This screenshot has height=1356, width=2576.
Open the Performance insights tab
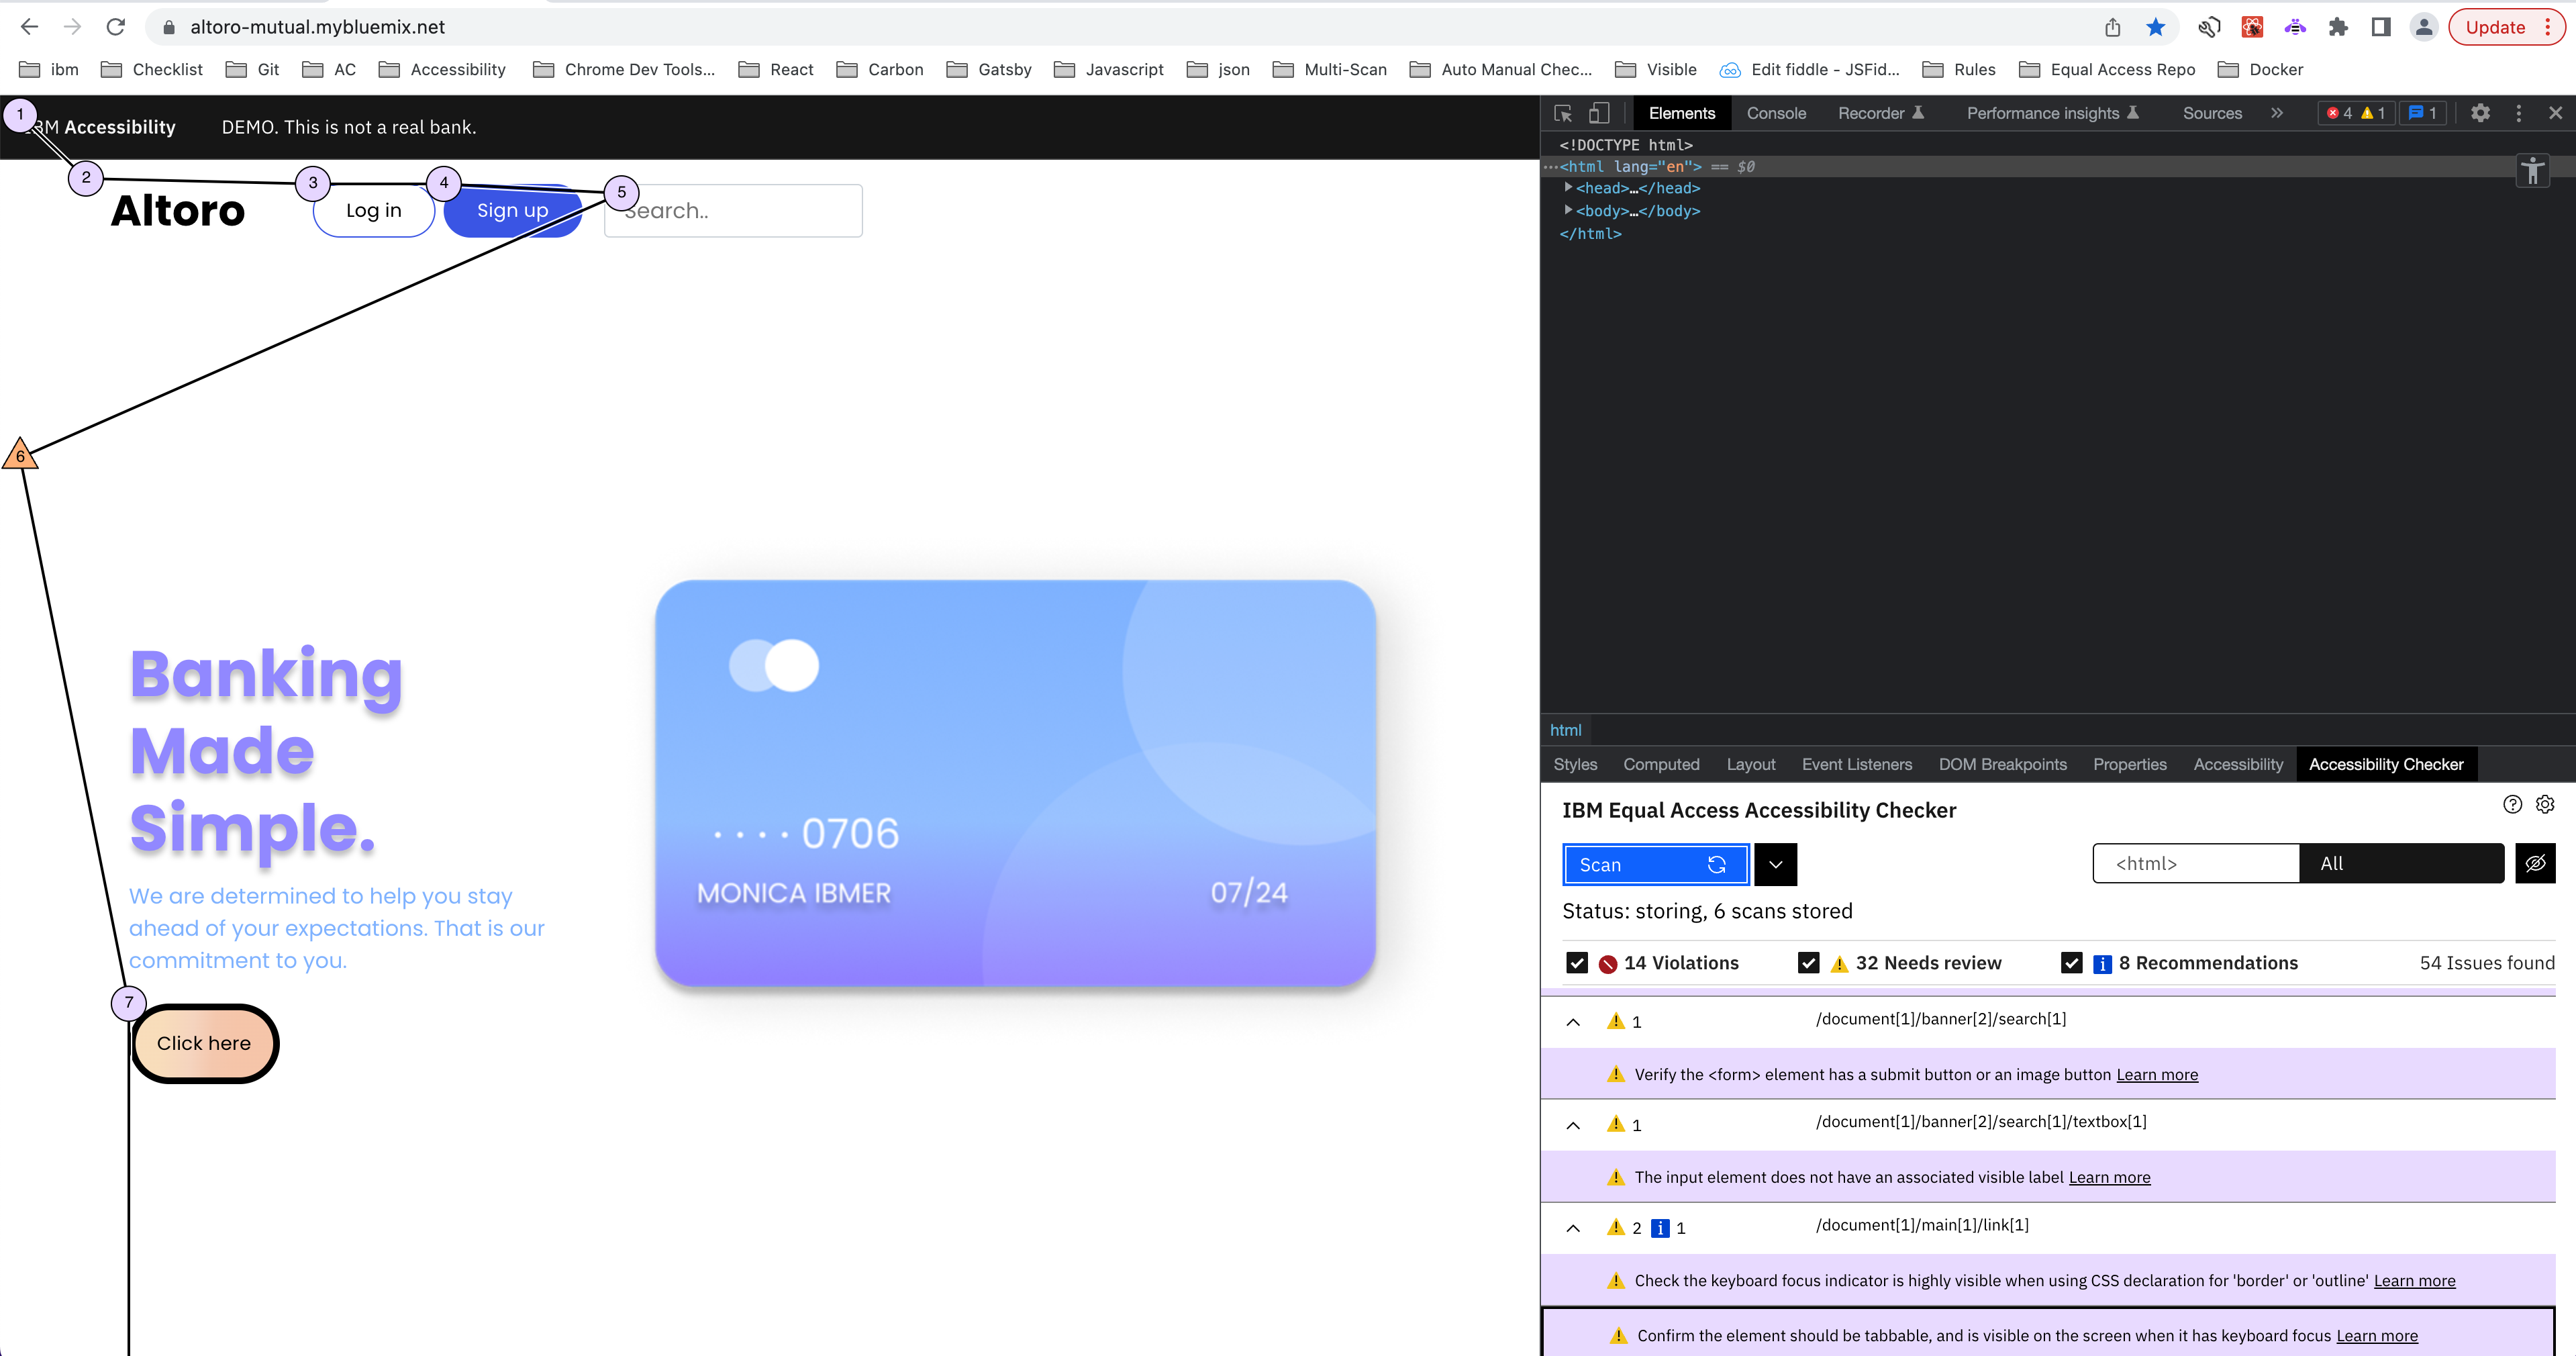(x=2052, y=113)
